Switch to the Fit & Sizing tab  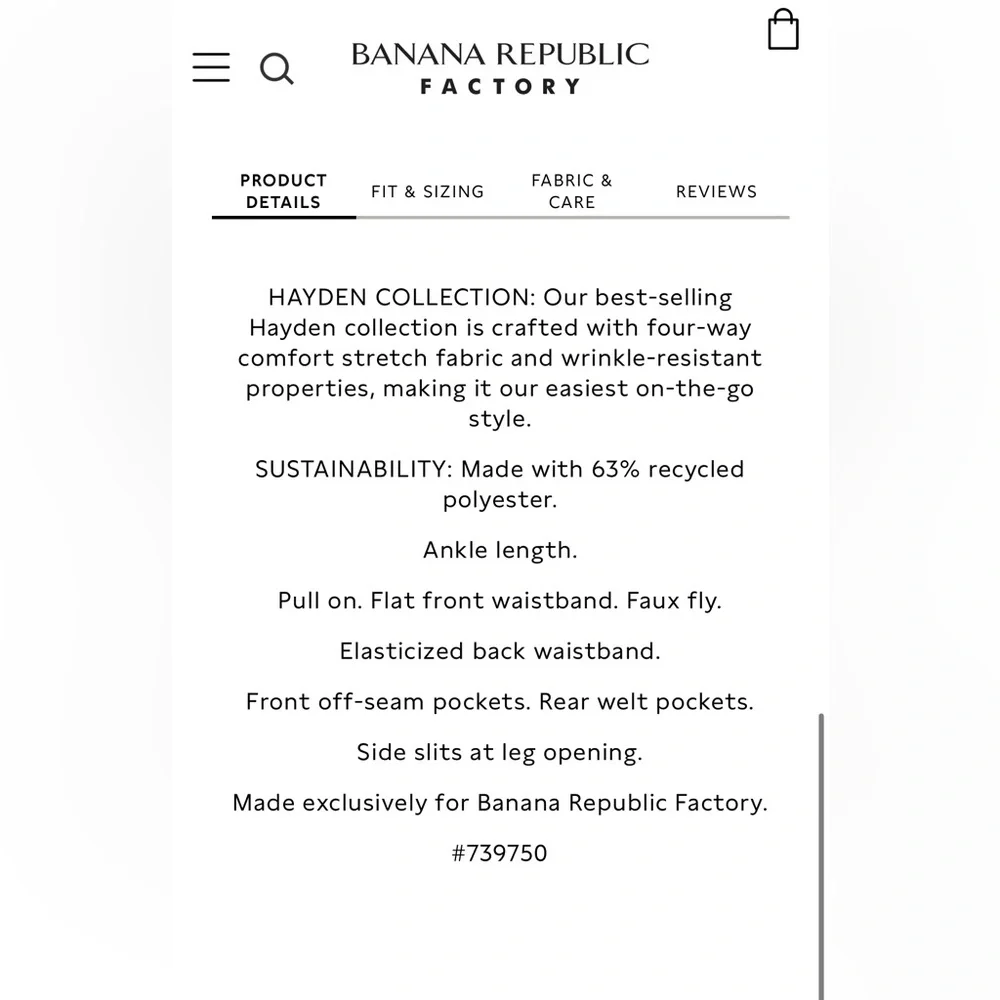pos(427,191)
